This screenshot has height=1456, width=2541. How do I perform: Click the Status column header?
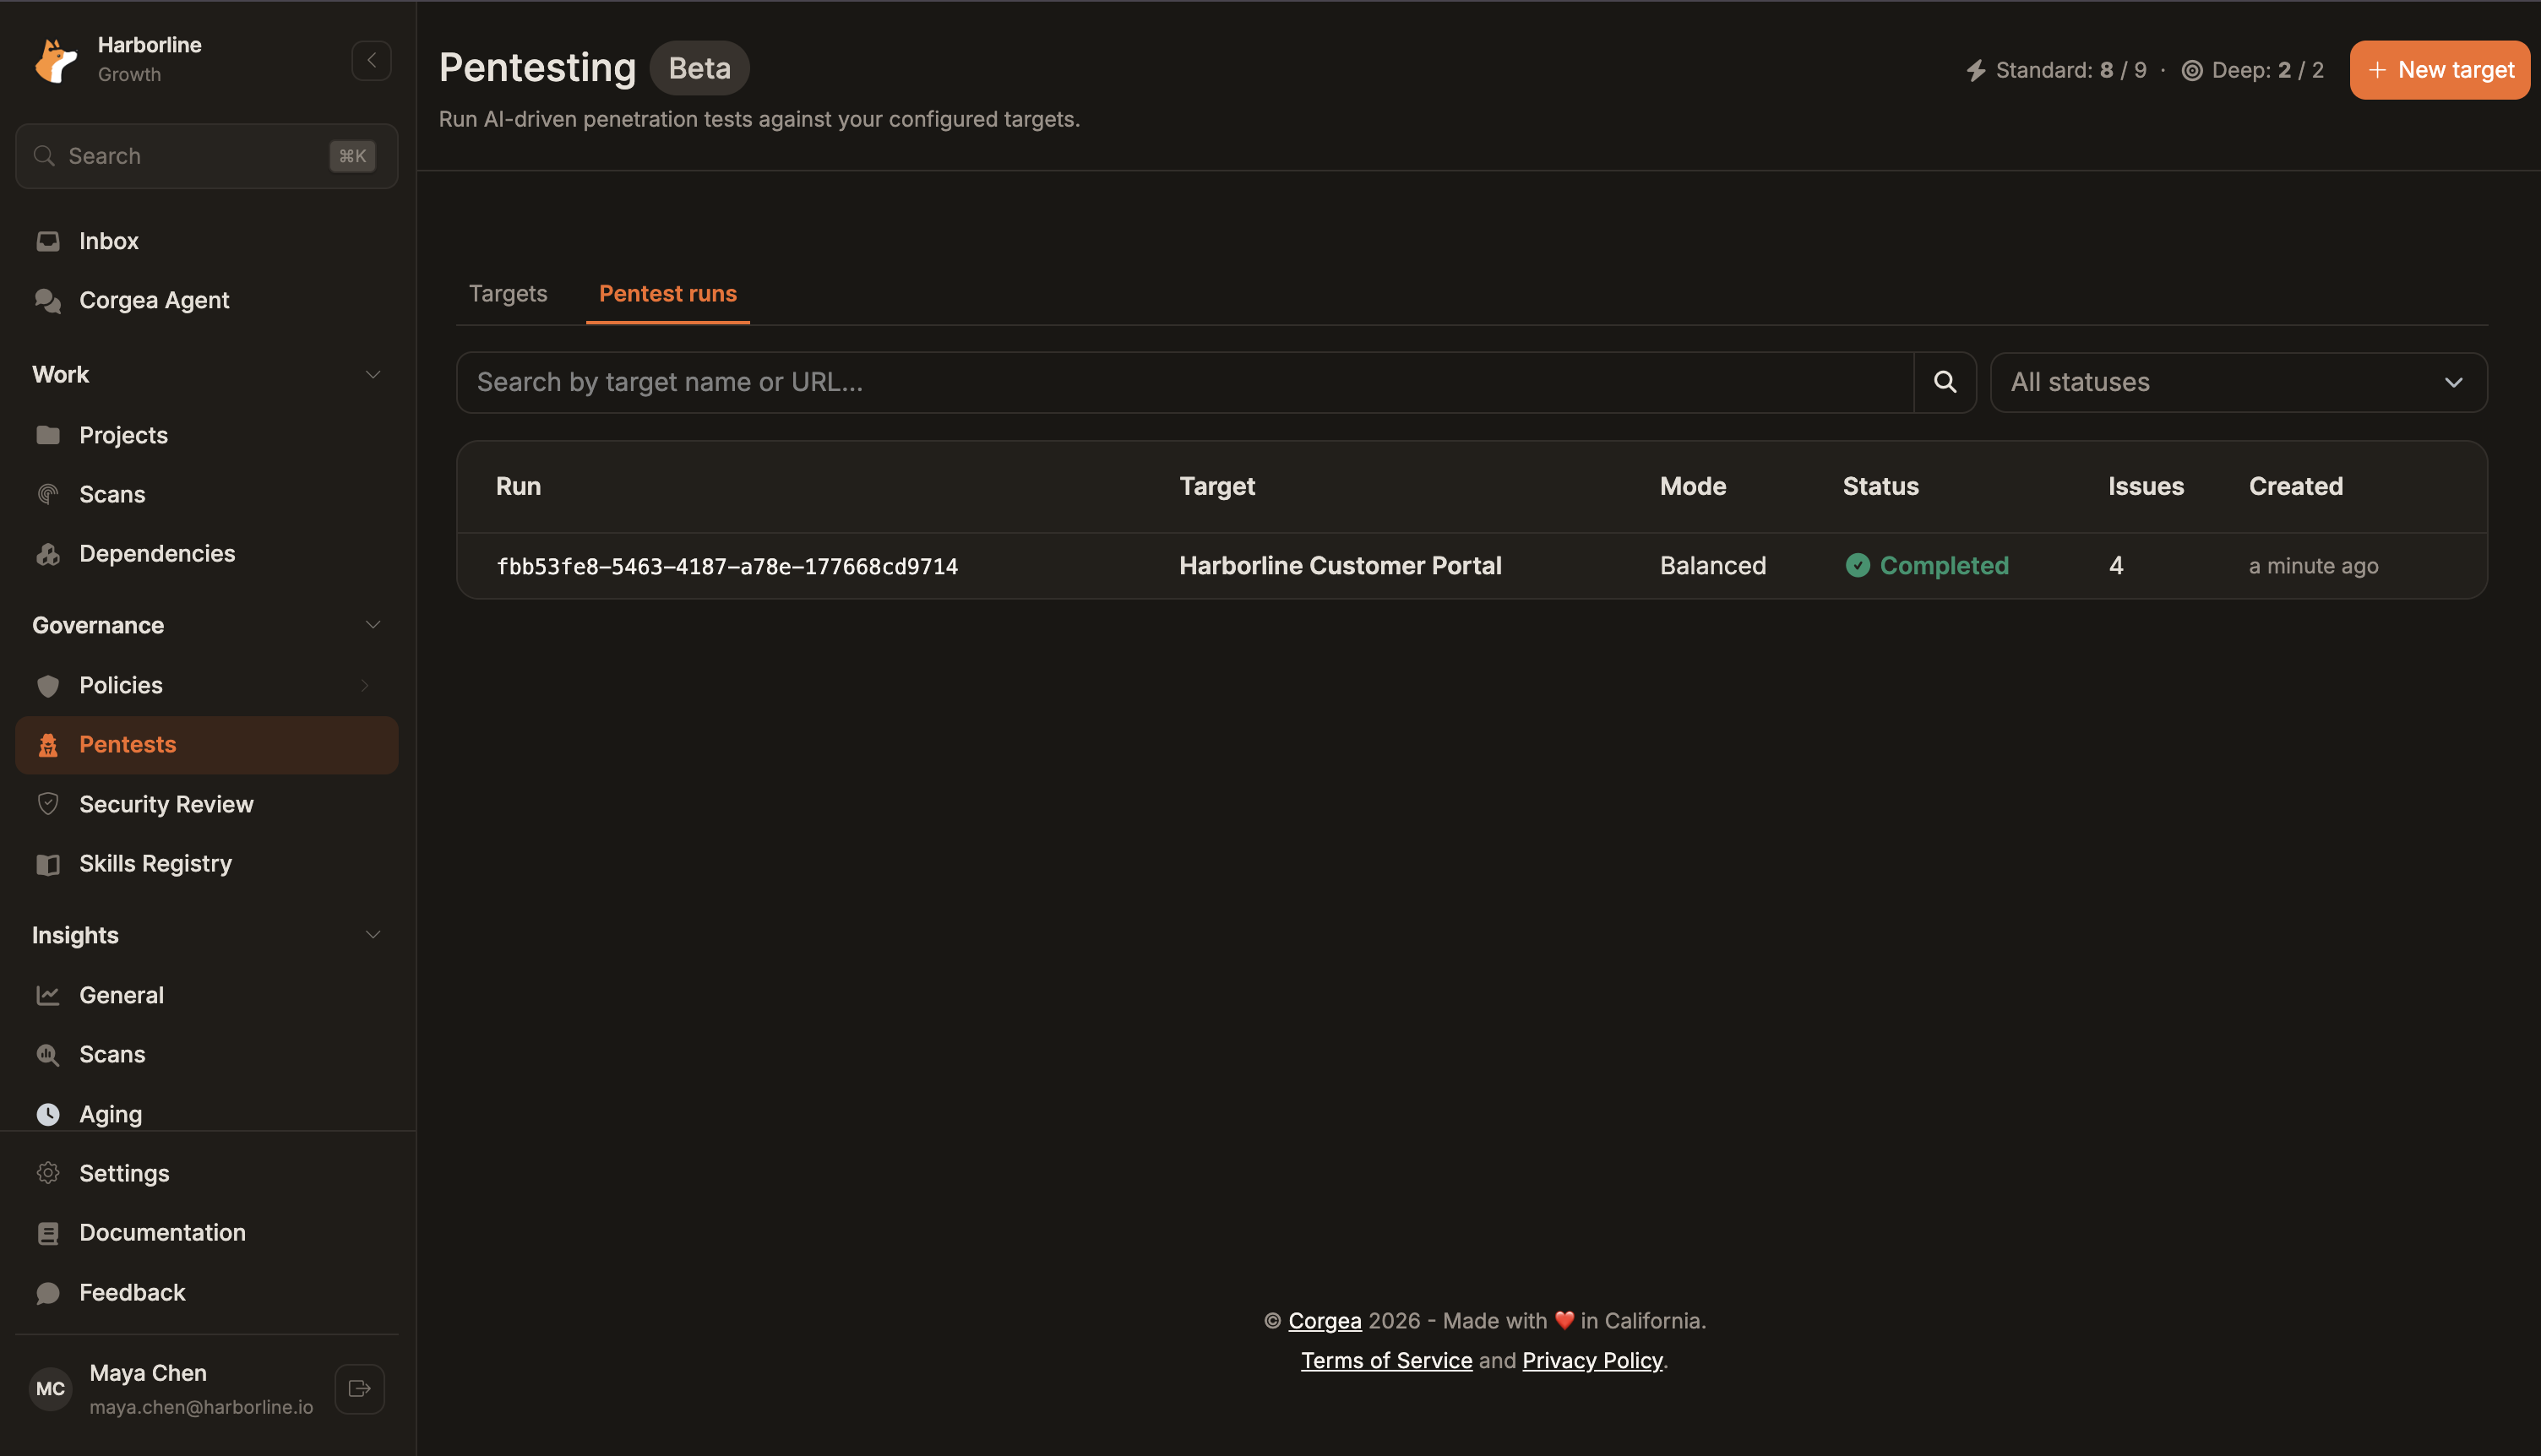click(x=1880, y=487)
